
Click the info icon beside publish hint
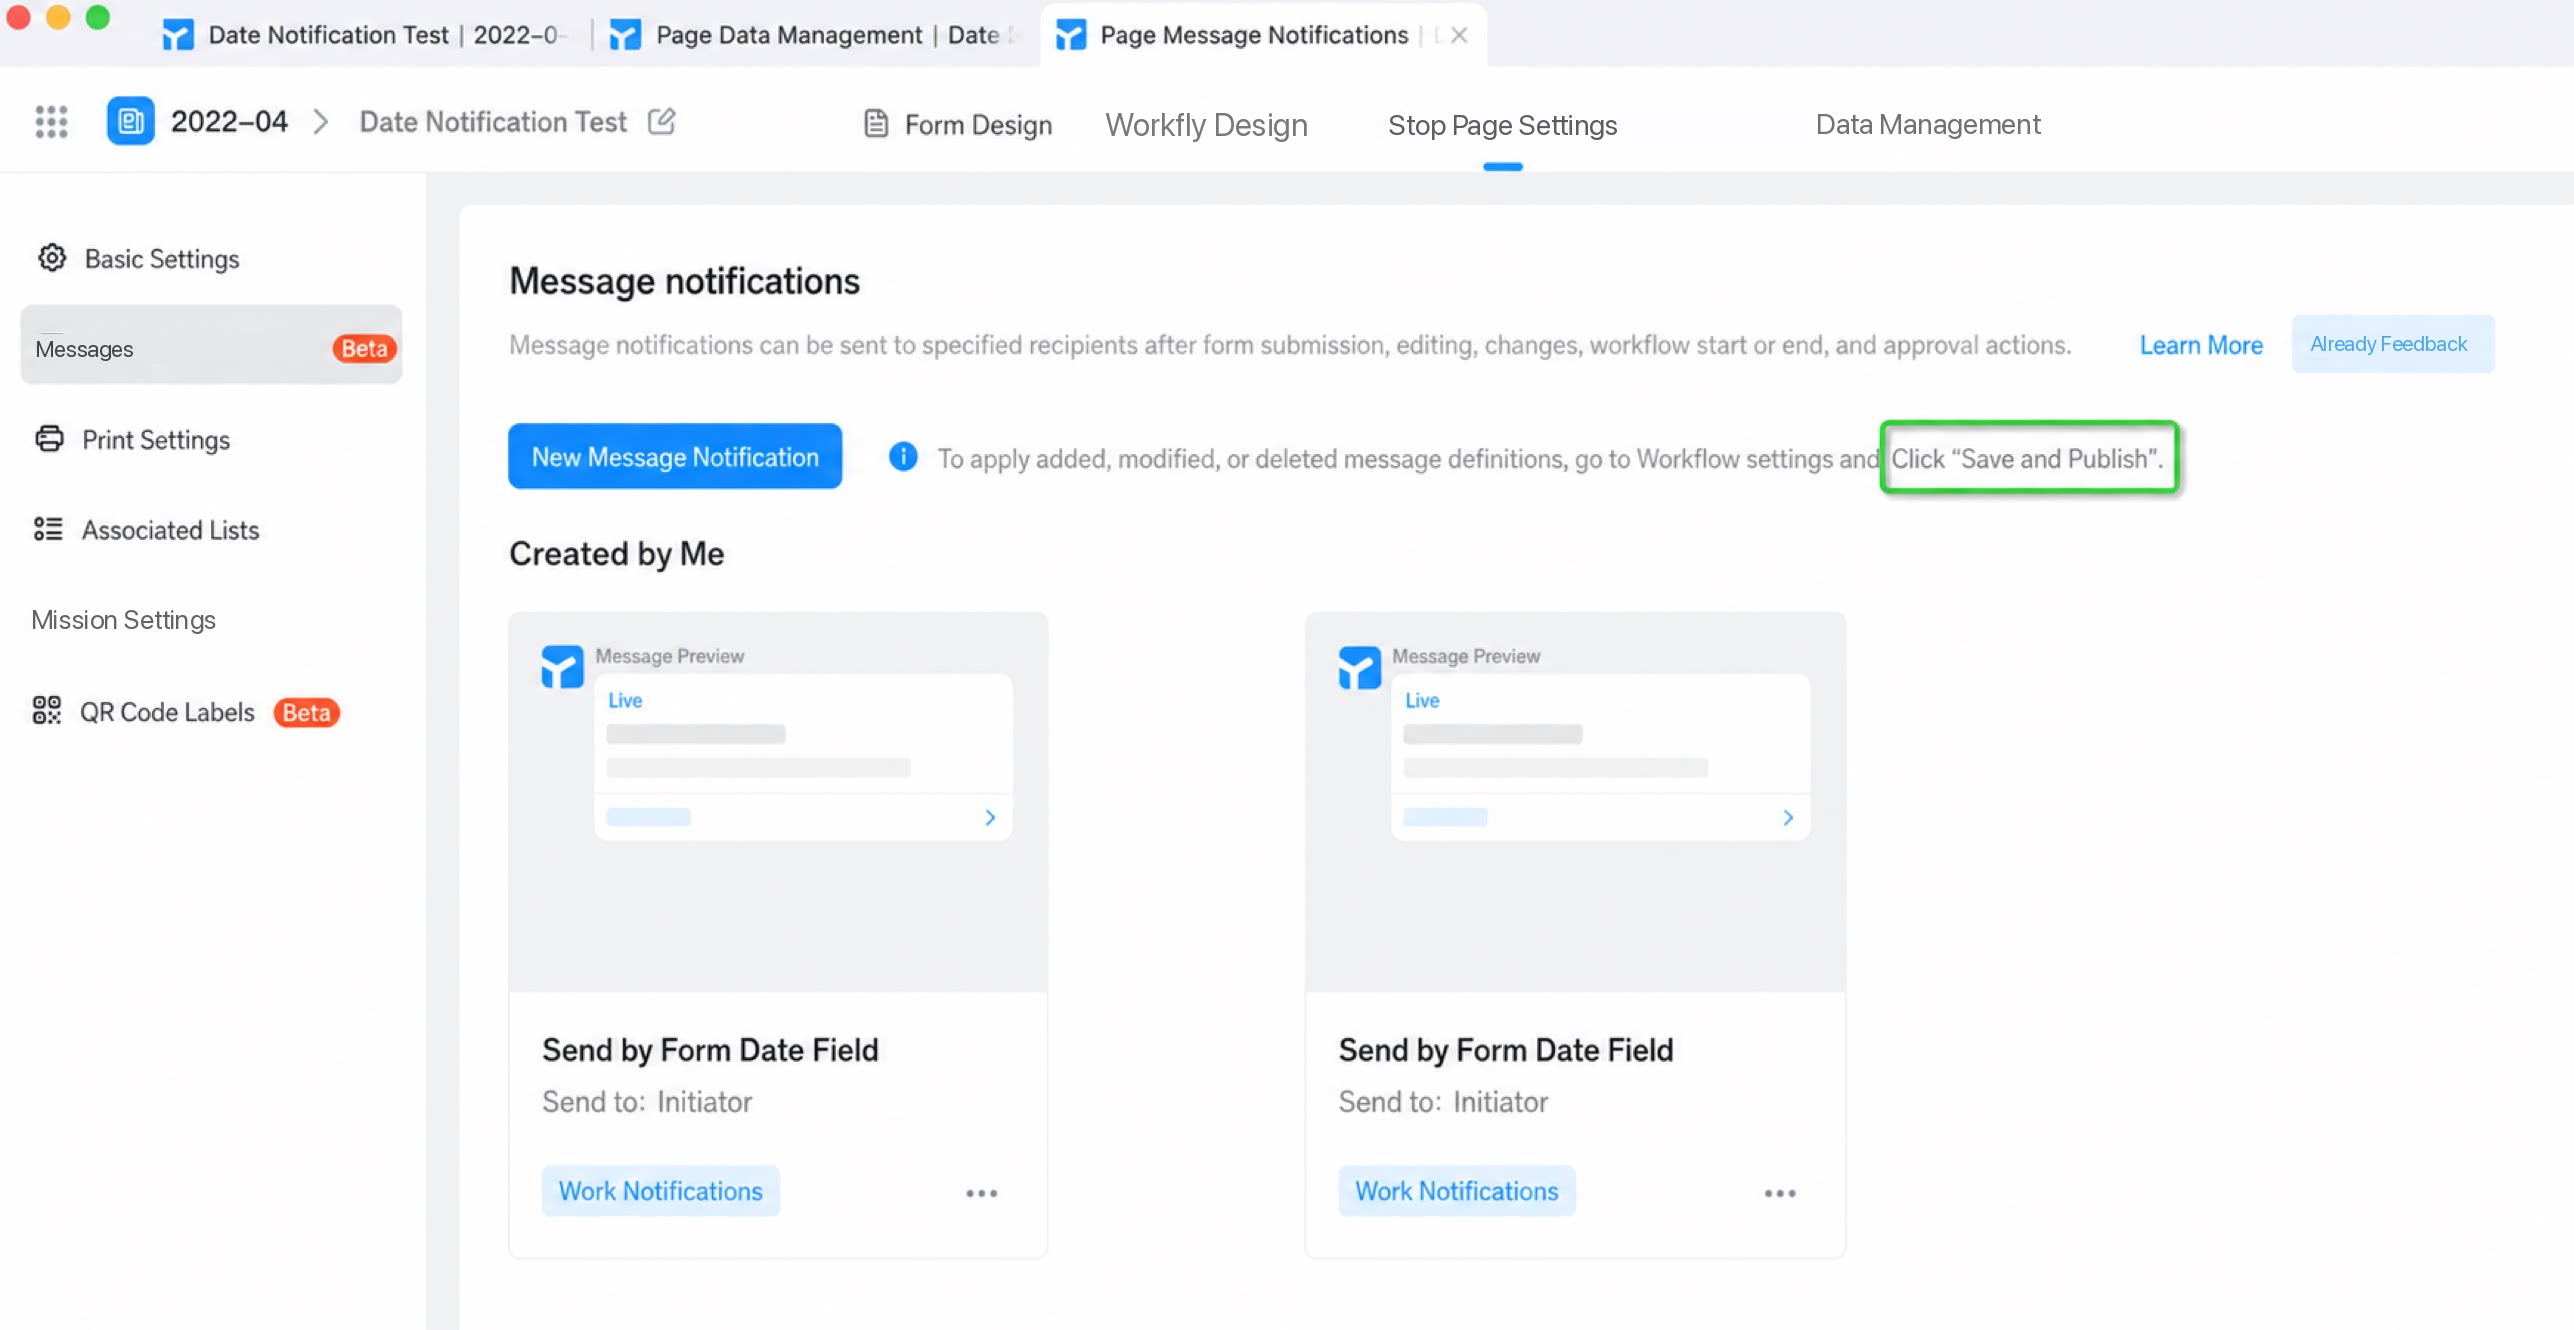tap(903, 457)
